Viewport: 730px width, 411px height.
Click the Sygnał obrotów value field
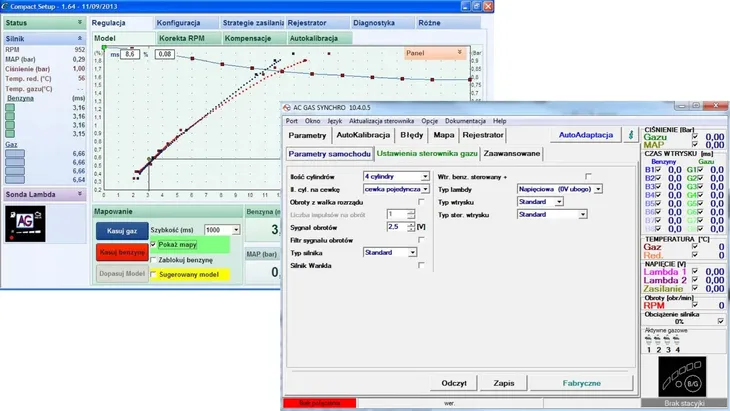[394, 227]
